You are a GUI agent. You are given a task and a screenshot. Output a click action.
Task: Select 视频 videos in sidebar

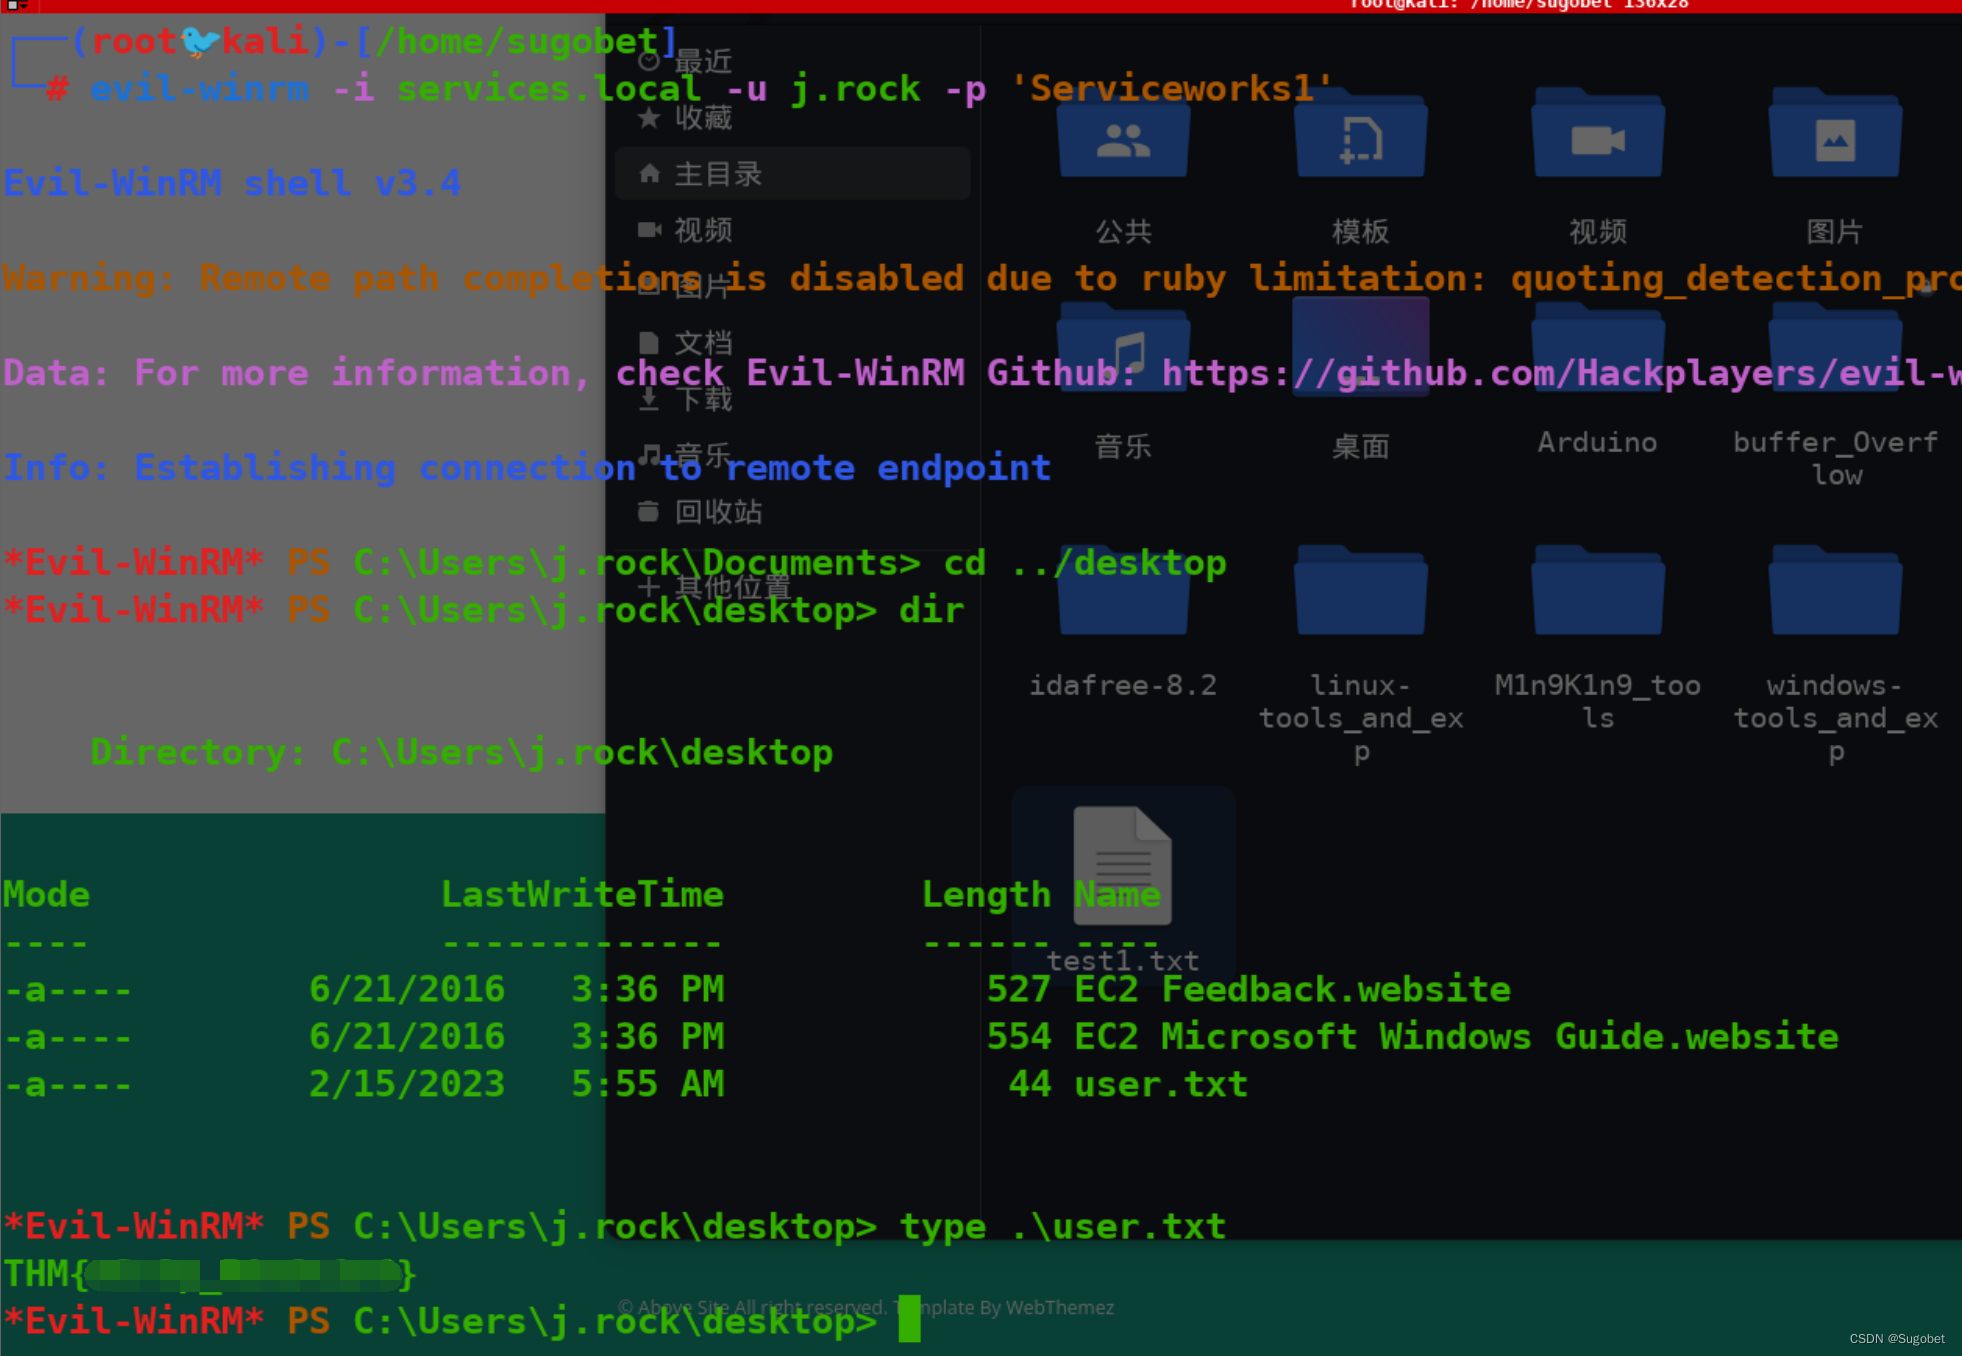point(793,230)
